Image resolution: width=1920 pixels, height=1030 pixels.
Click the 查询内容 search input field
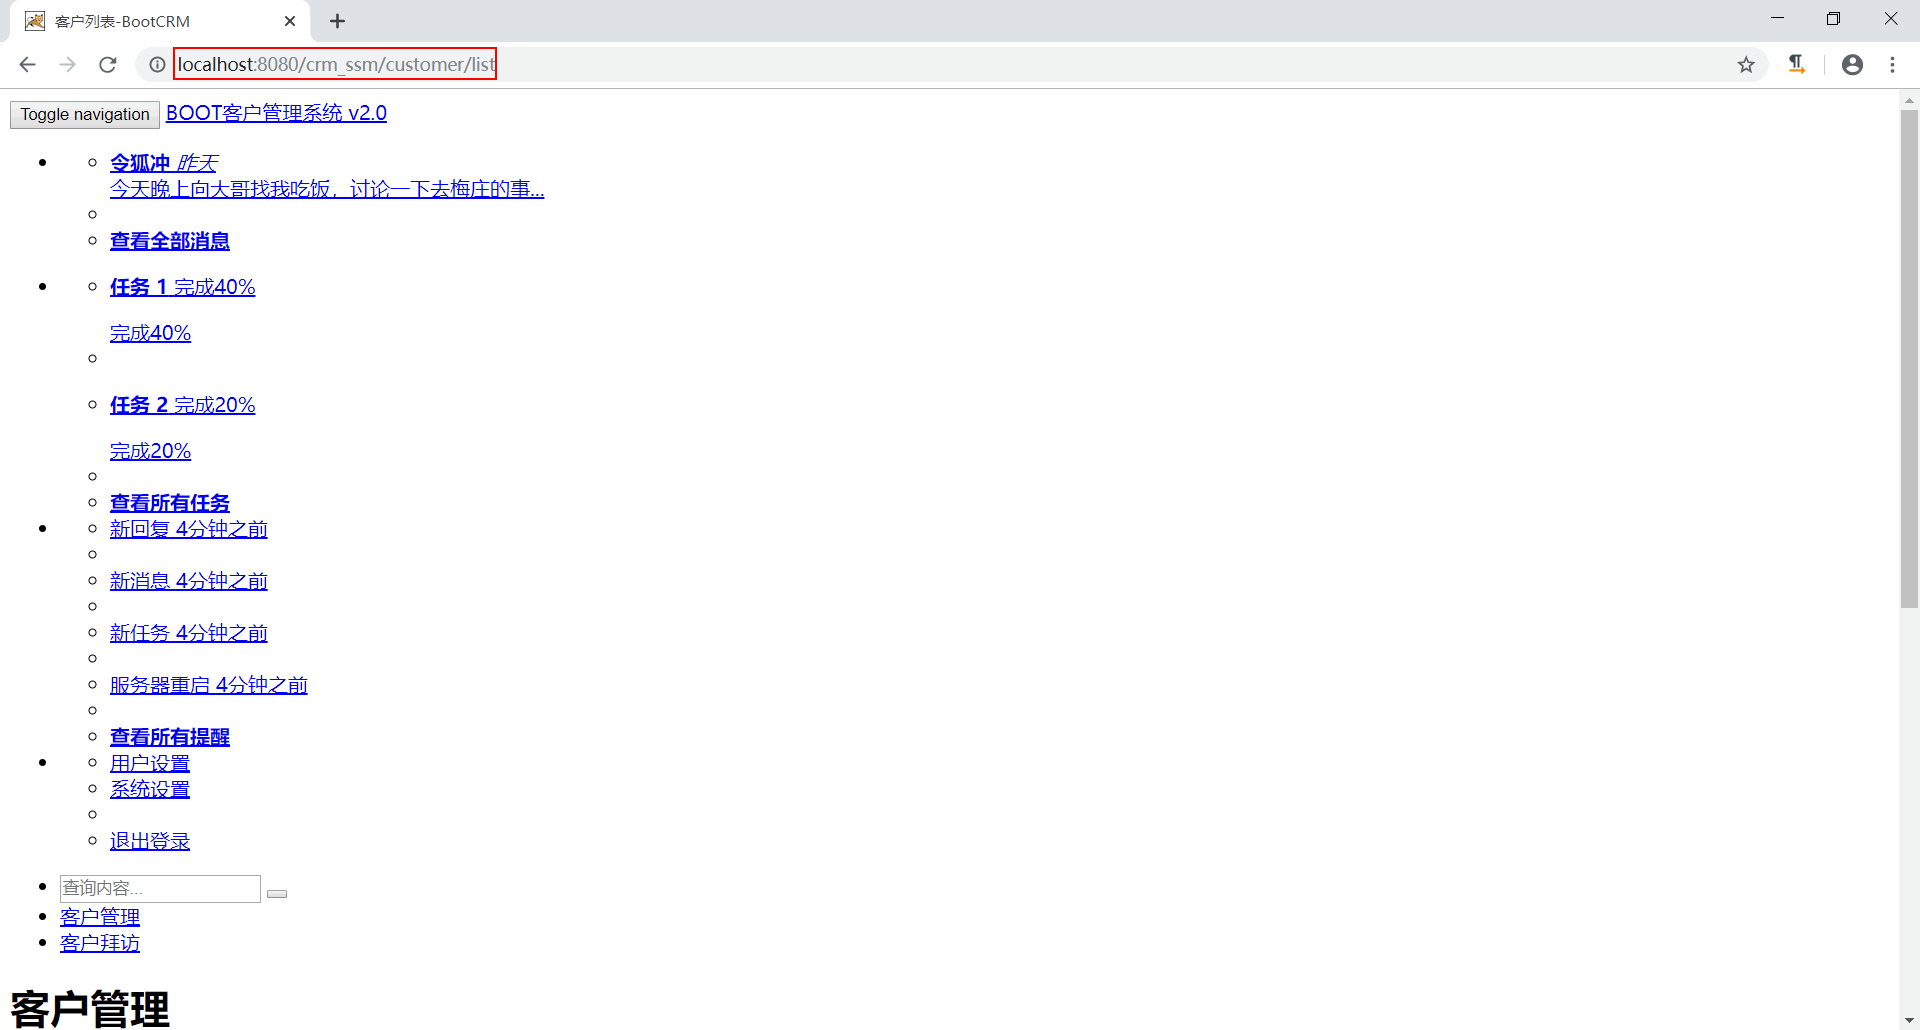160,888
